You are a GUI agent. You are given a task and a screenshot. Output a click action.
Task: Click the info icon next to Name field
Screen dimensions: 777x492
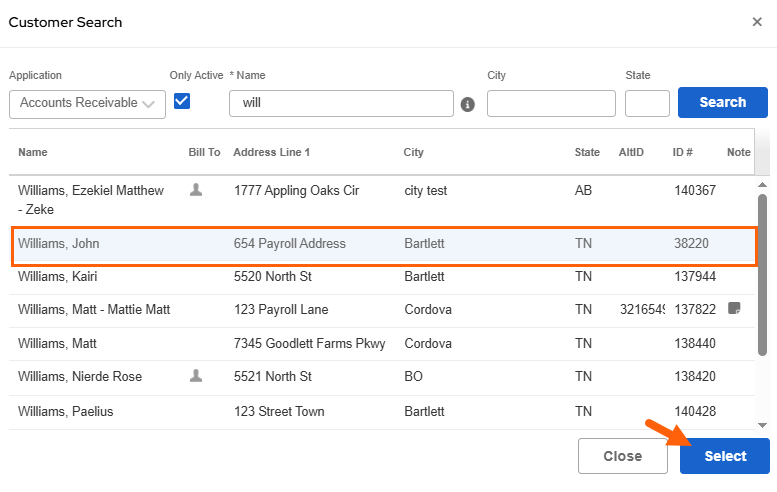[467, 104]
